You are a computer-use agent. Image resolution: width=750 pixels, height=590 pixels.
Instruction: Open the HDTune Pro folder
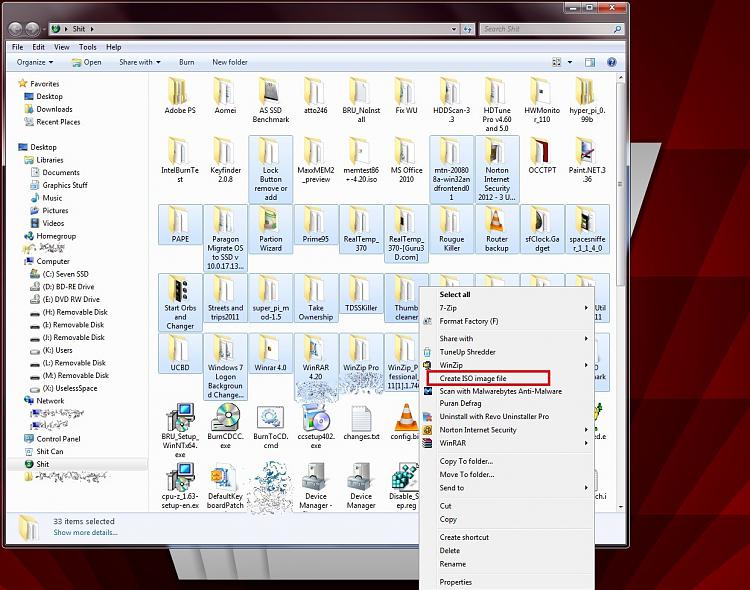pyautogui.click(x=497, y=104)
